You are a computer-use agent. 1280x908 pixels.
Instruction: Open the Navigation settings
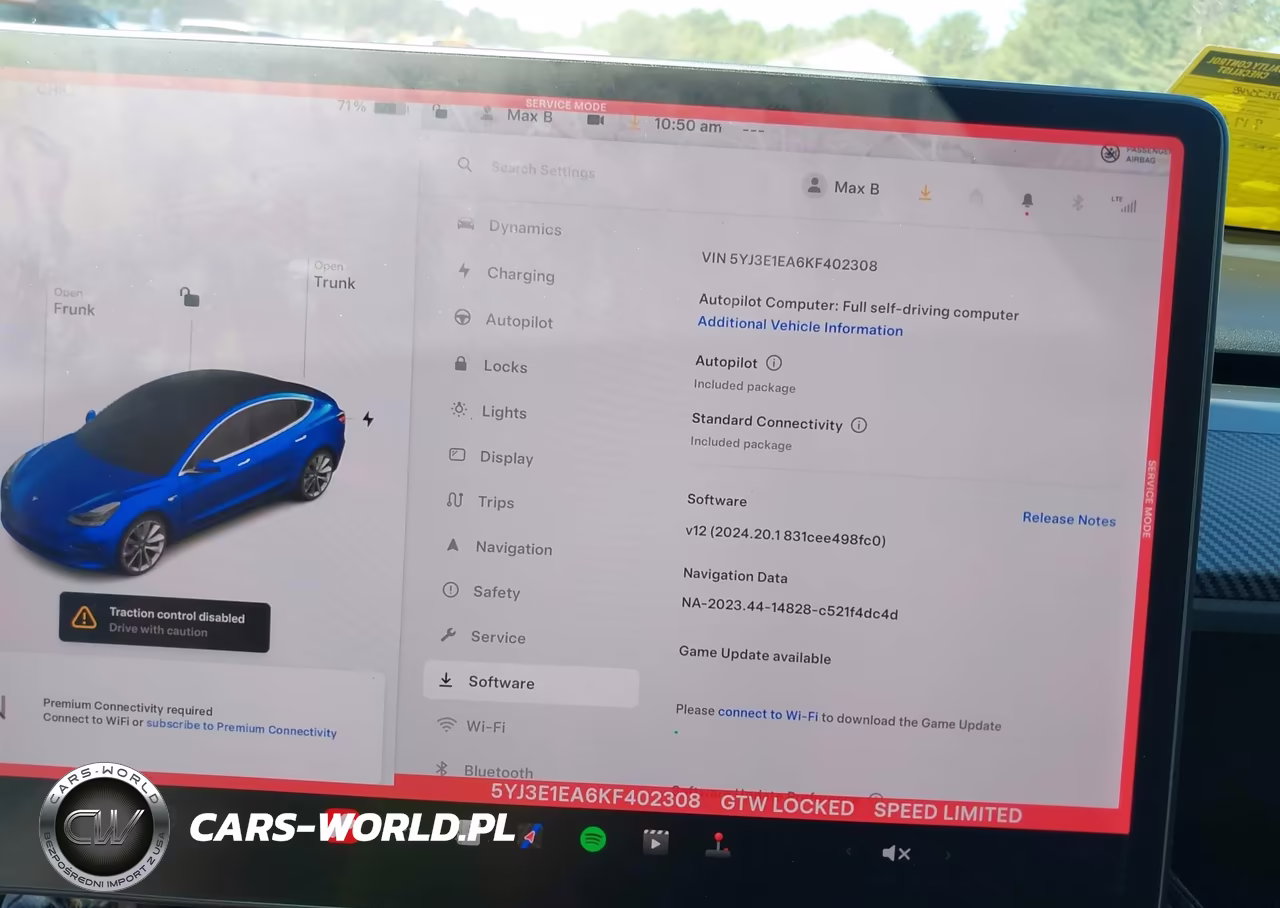coord(498,547)
